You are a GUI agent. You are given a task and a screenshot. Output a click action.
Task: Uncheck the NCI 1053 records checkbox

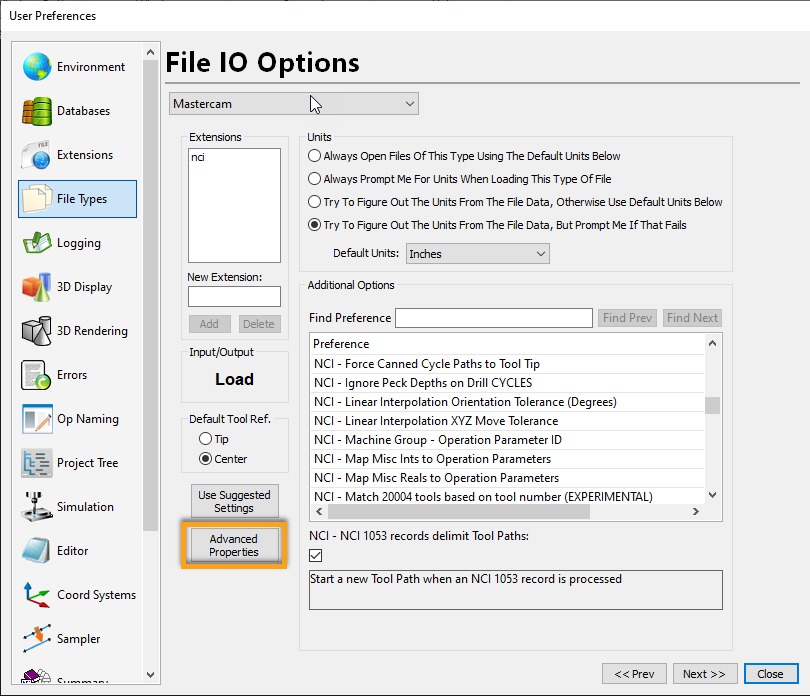pyautogui.click(x=313, y=555)
